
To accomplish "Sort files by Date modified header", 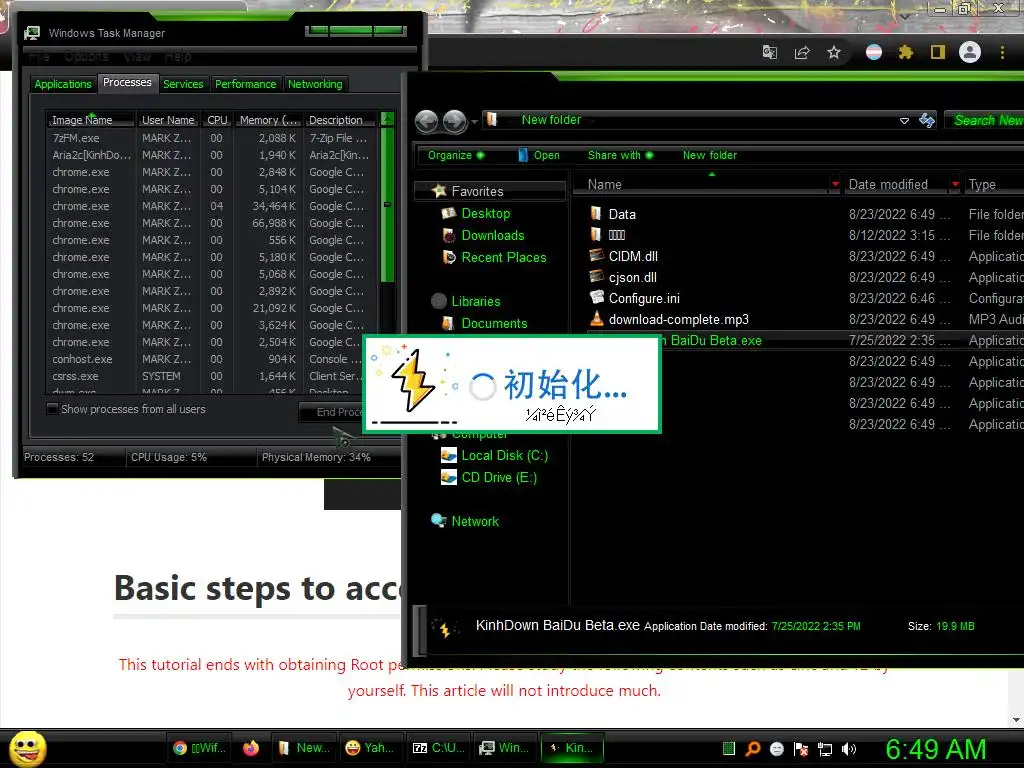I will coord(895,185).
